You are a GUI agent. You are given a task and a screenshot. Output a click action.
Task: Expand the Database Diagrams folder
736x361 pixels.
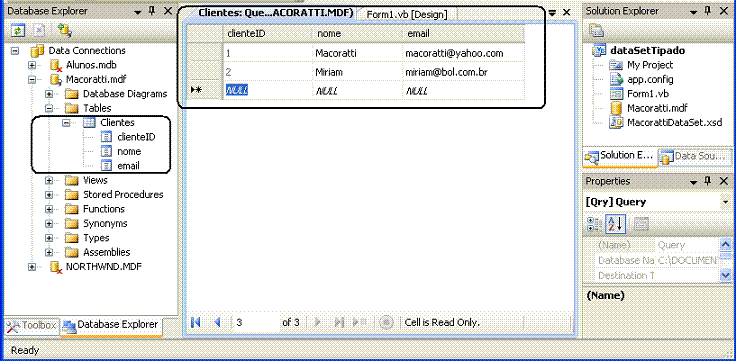(x=49, y=94)
